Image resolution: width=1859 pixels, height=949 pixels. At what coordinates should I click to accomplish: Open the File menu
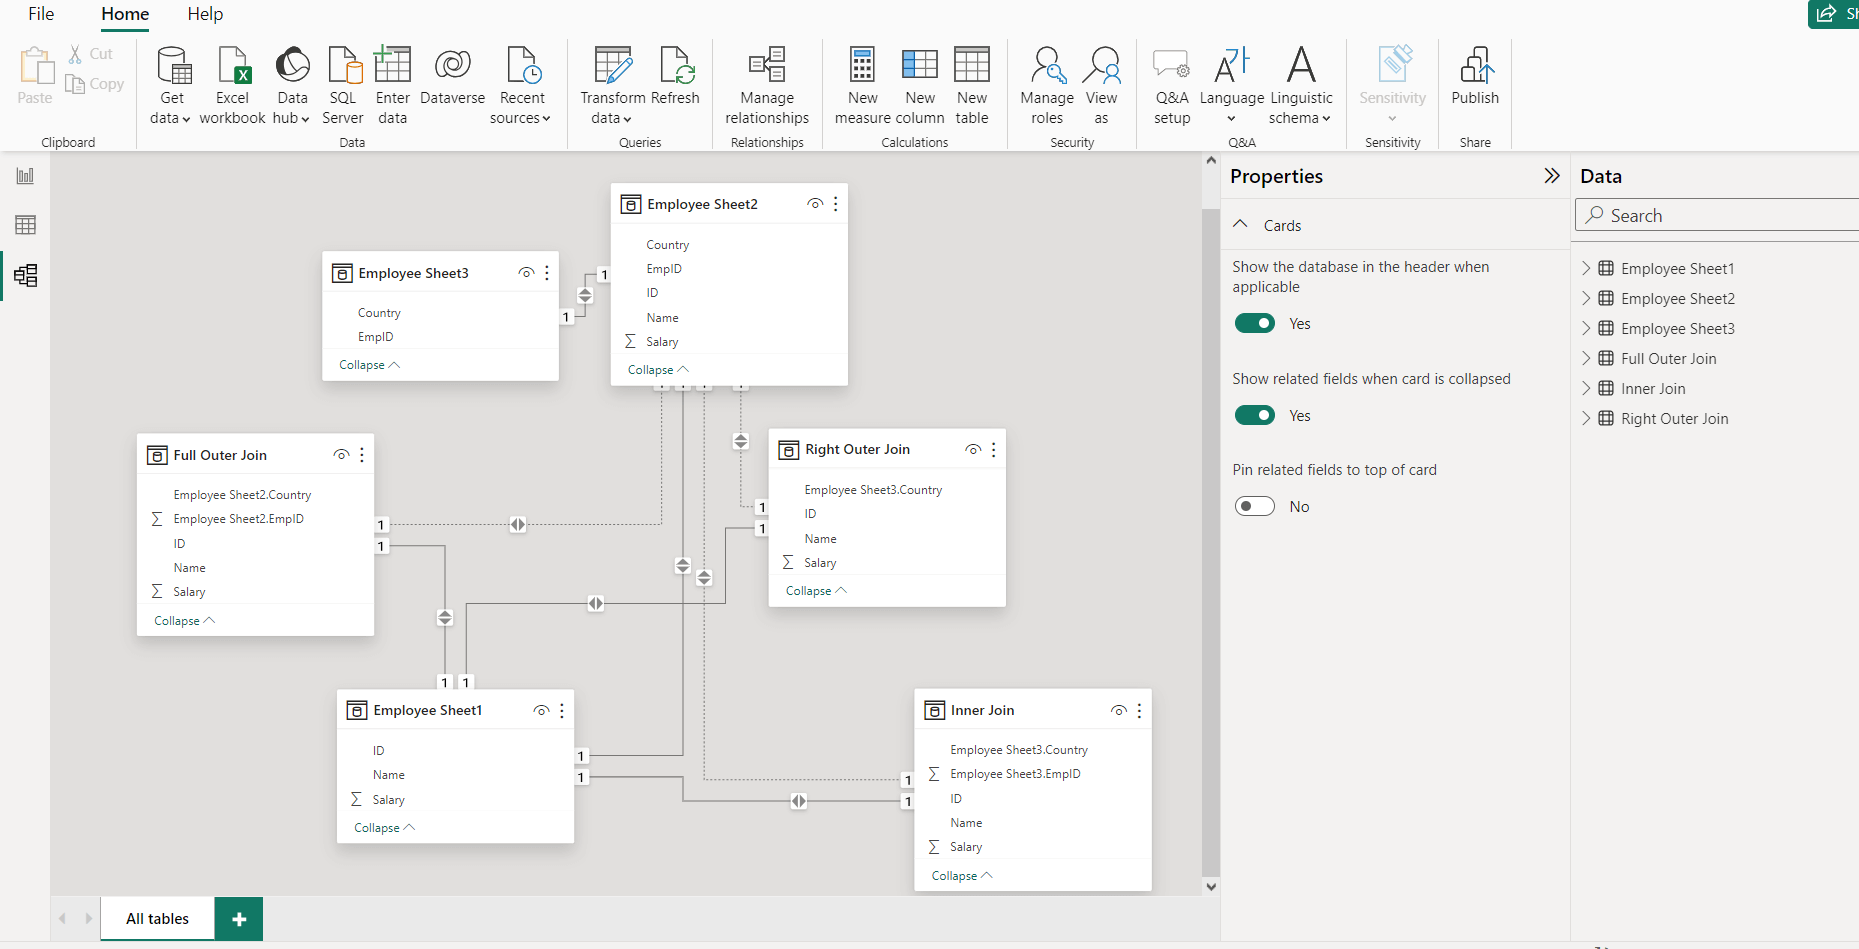[41, 14]
